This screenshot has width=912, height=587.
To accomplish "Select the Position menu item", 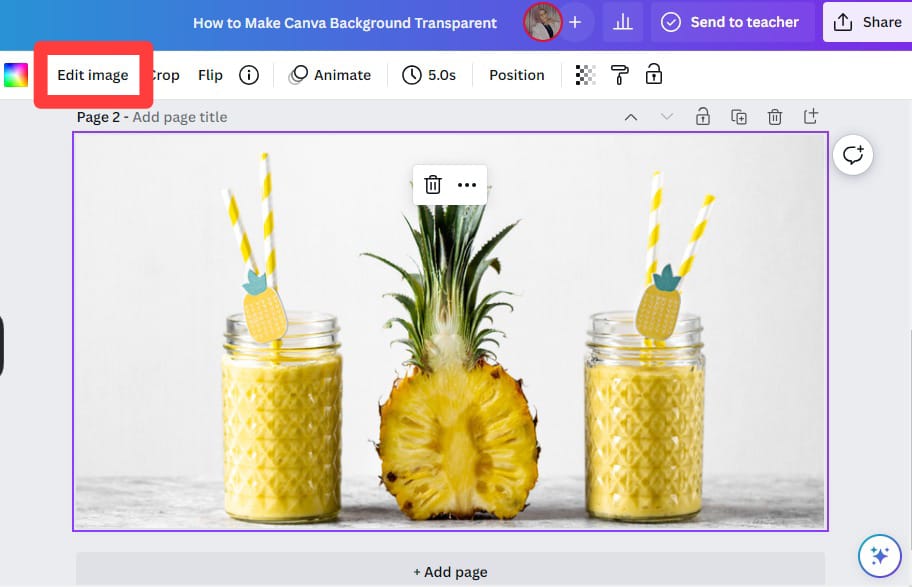I will tap(516, 74).
